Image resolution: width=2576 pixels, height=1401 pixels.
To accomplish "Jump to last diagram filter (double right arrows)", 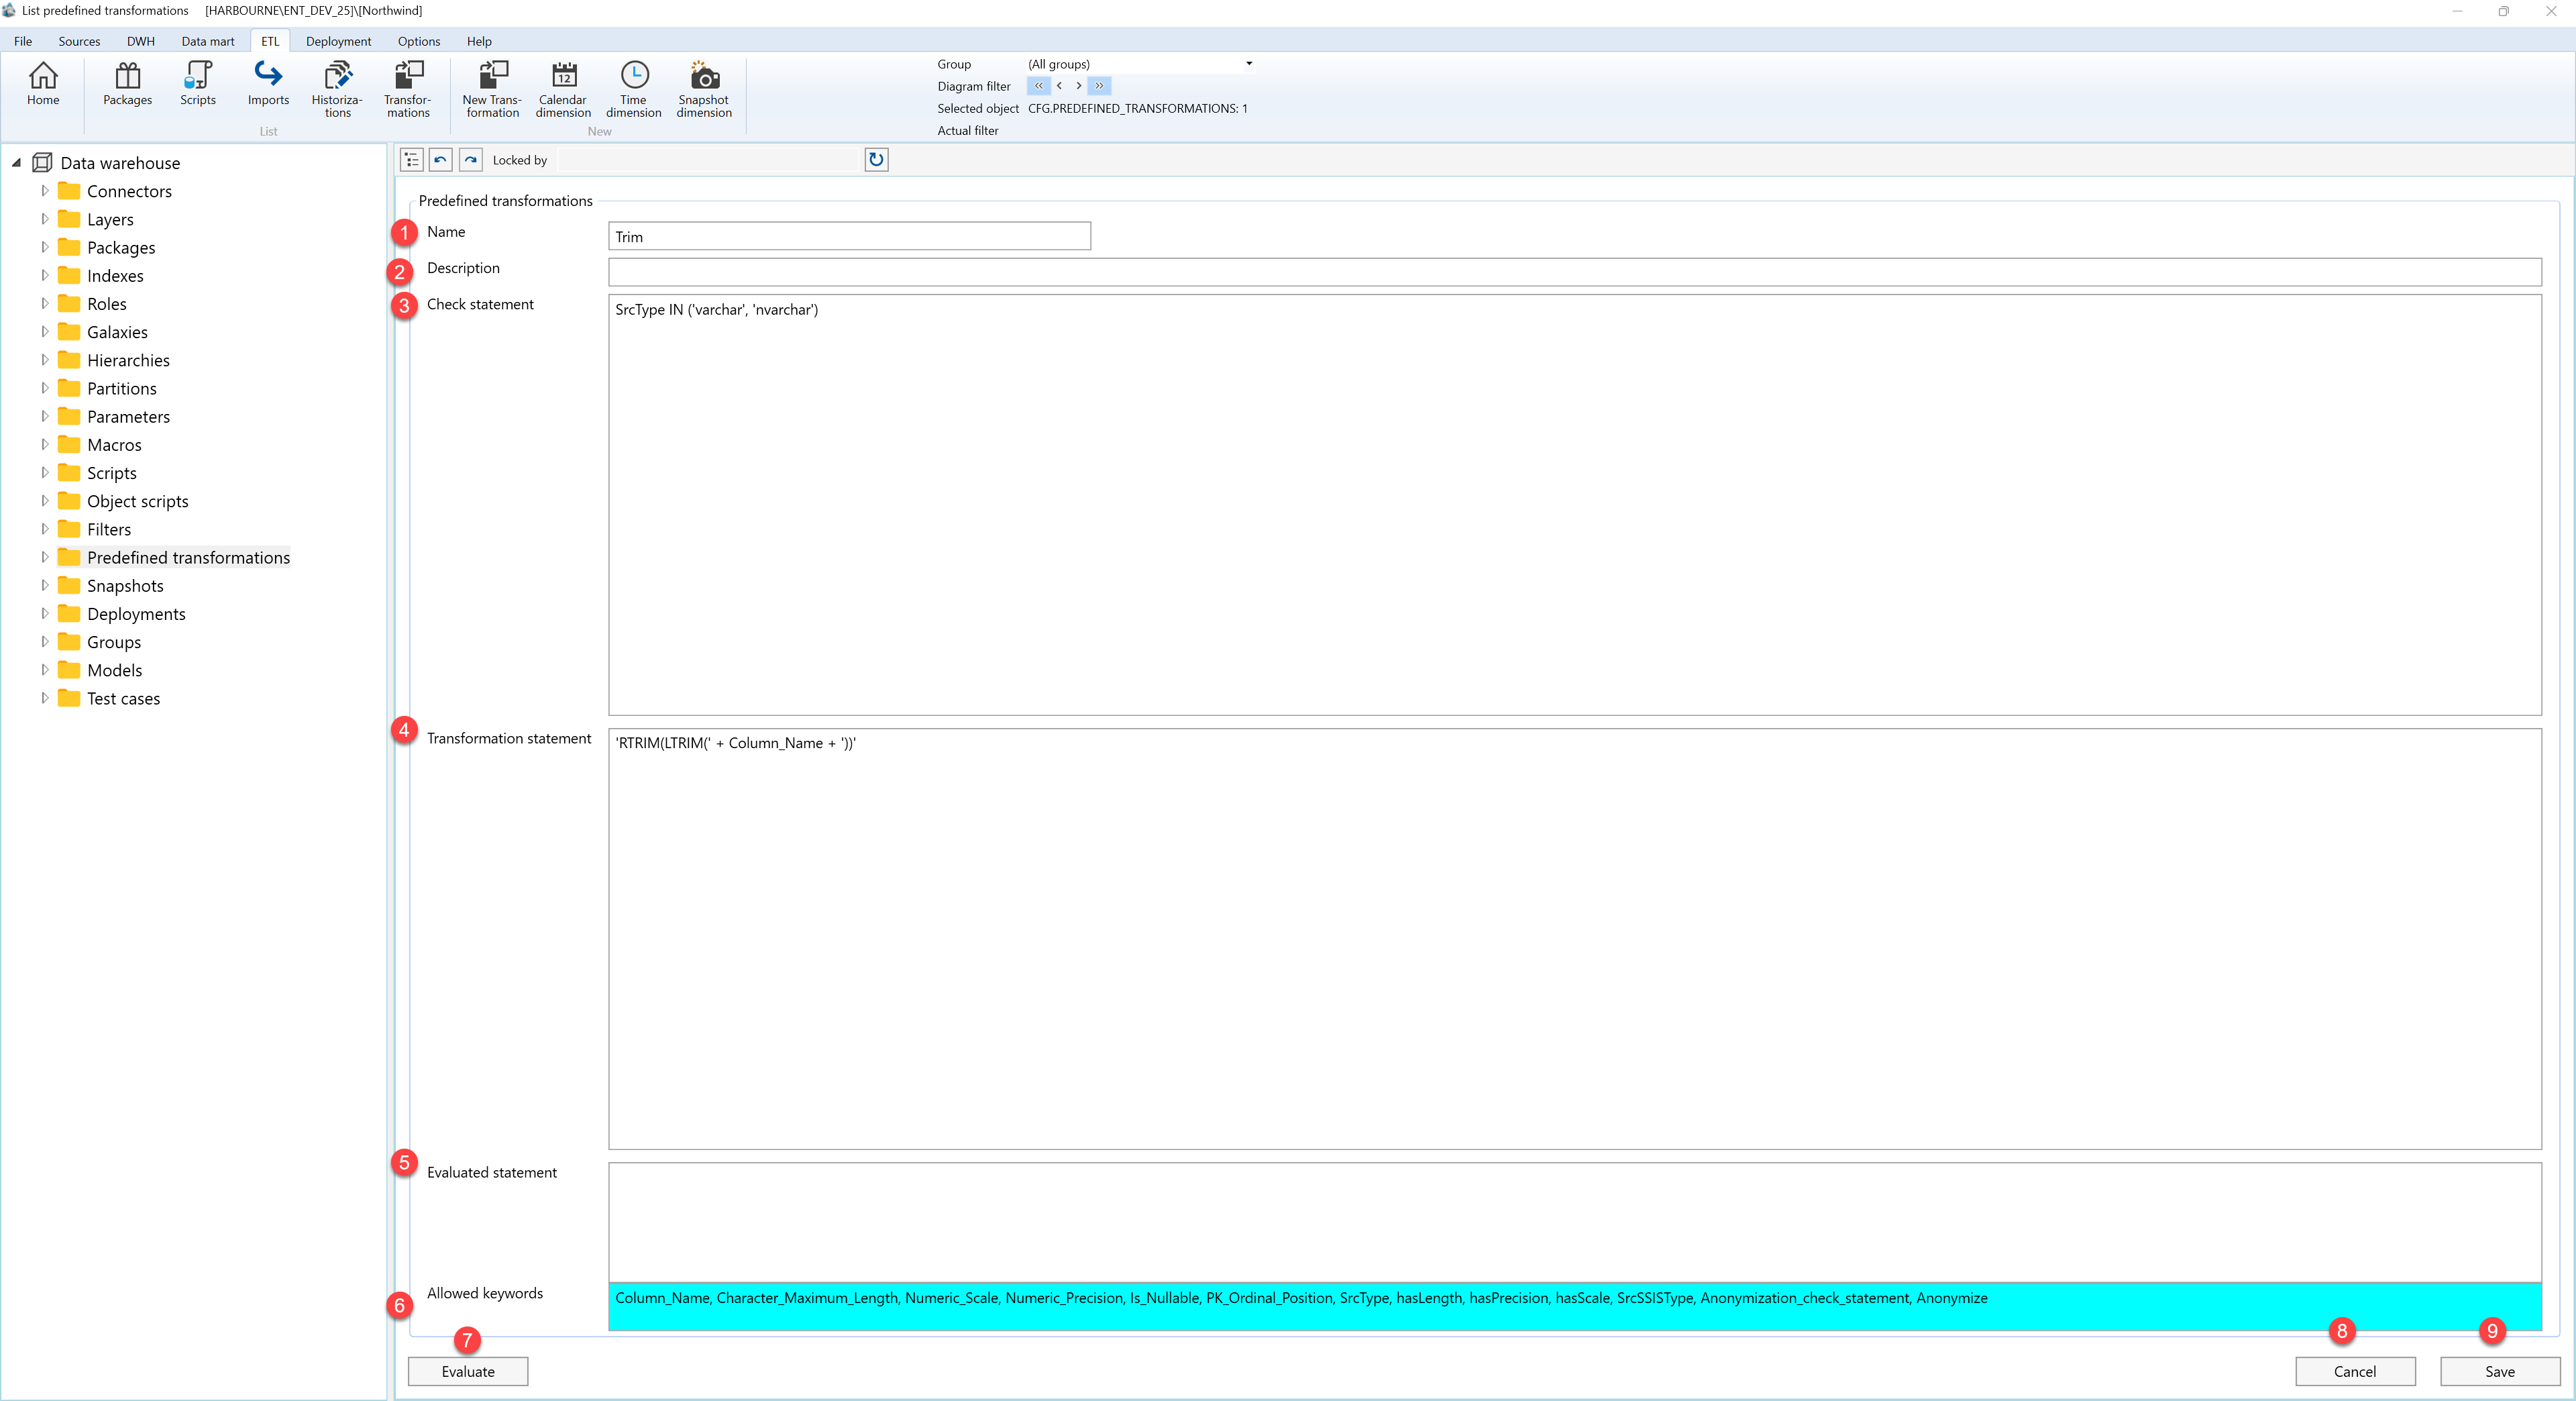I will (1099, 86).
